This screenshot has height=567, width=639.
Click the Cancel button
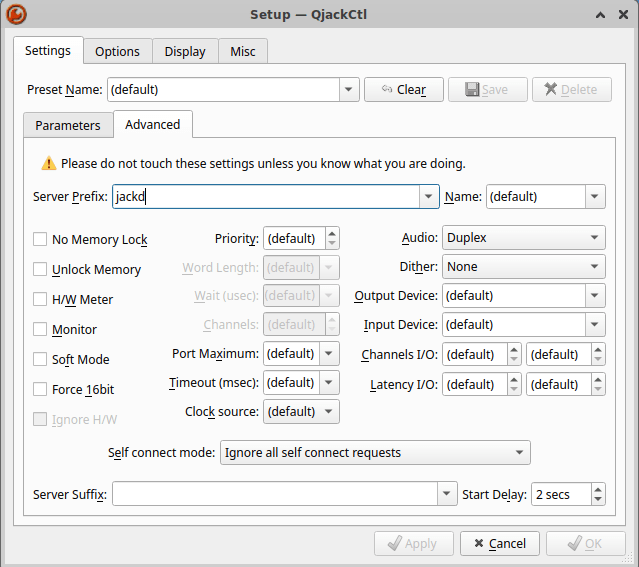point(500,543)
